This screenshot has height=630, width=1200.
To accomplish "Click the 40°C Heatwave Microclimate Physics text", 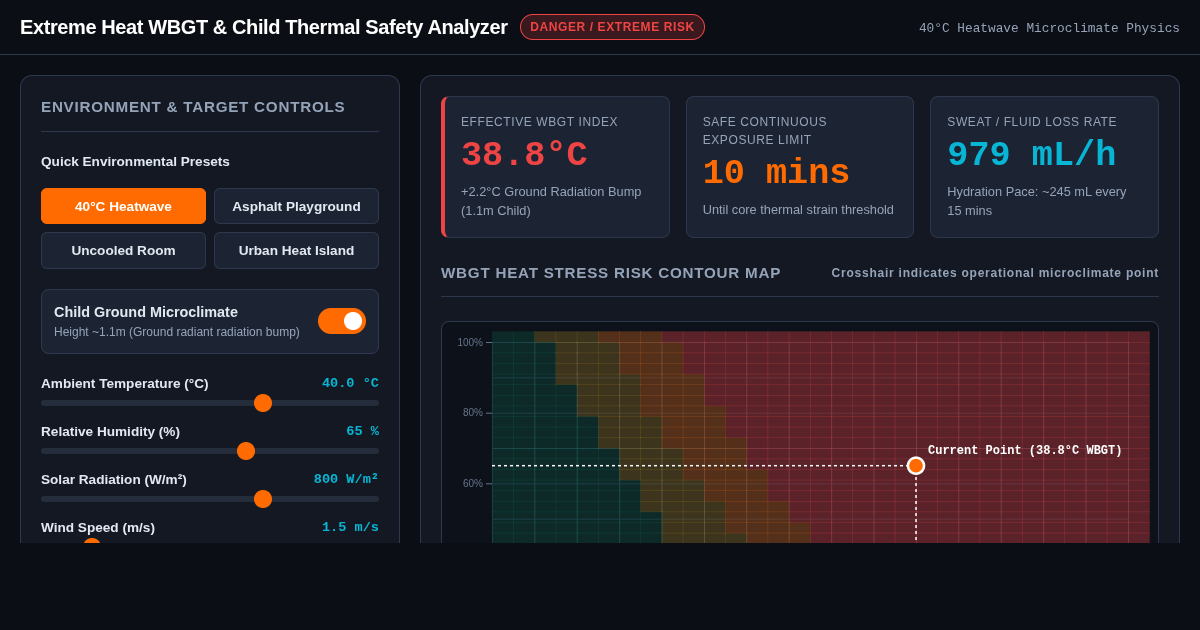I will [x=1049, y=28].
